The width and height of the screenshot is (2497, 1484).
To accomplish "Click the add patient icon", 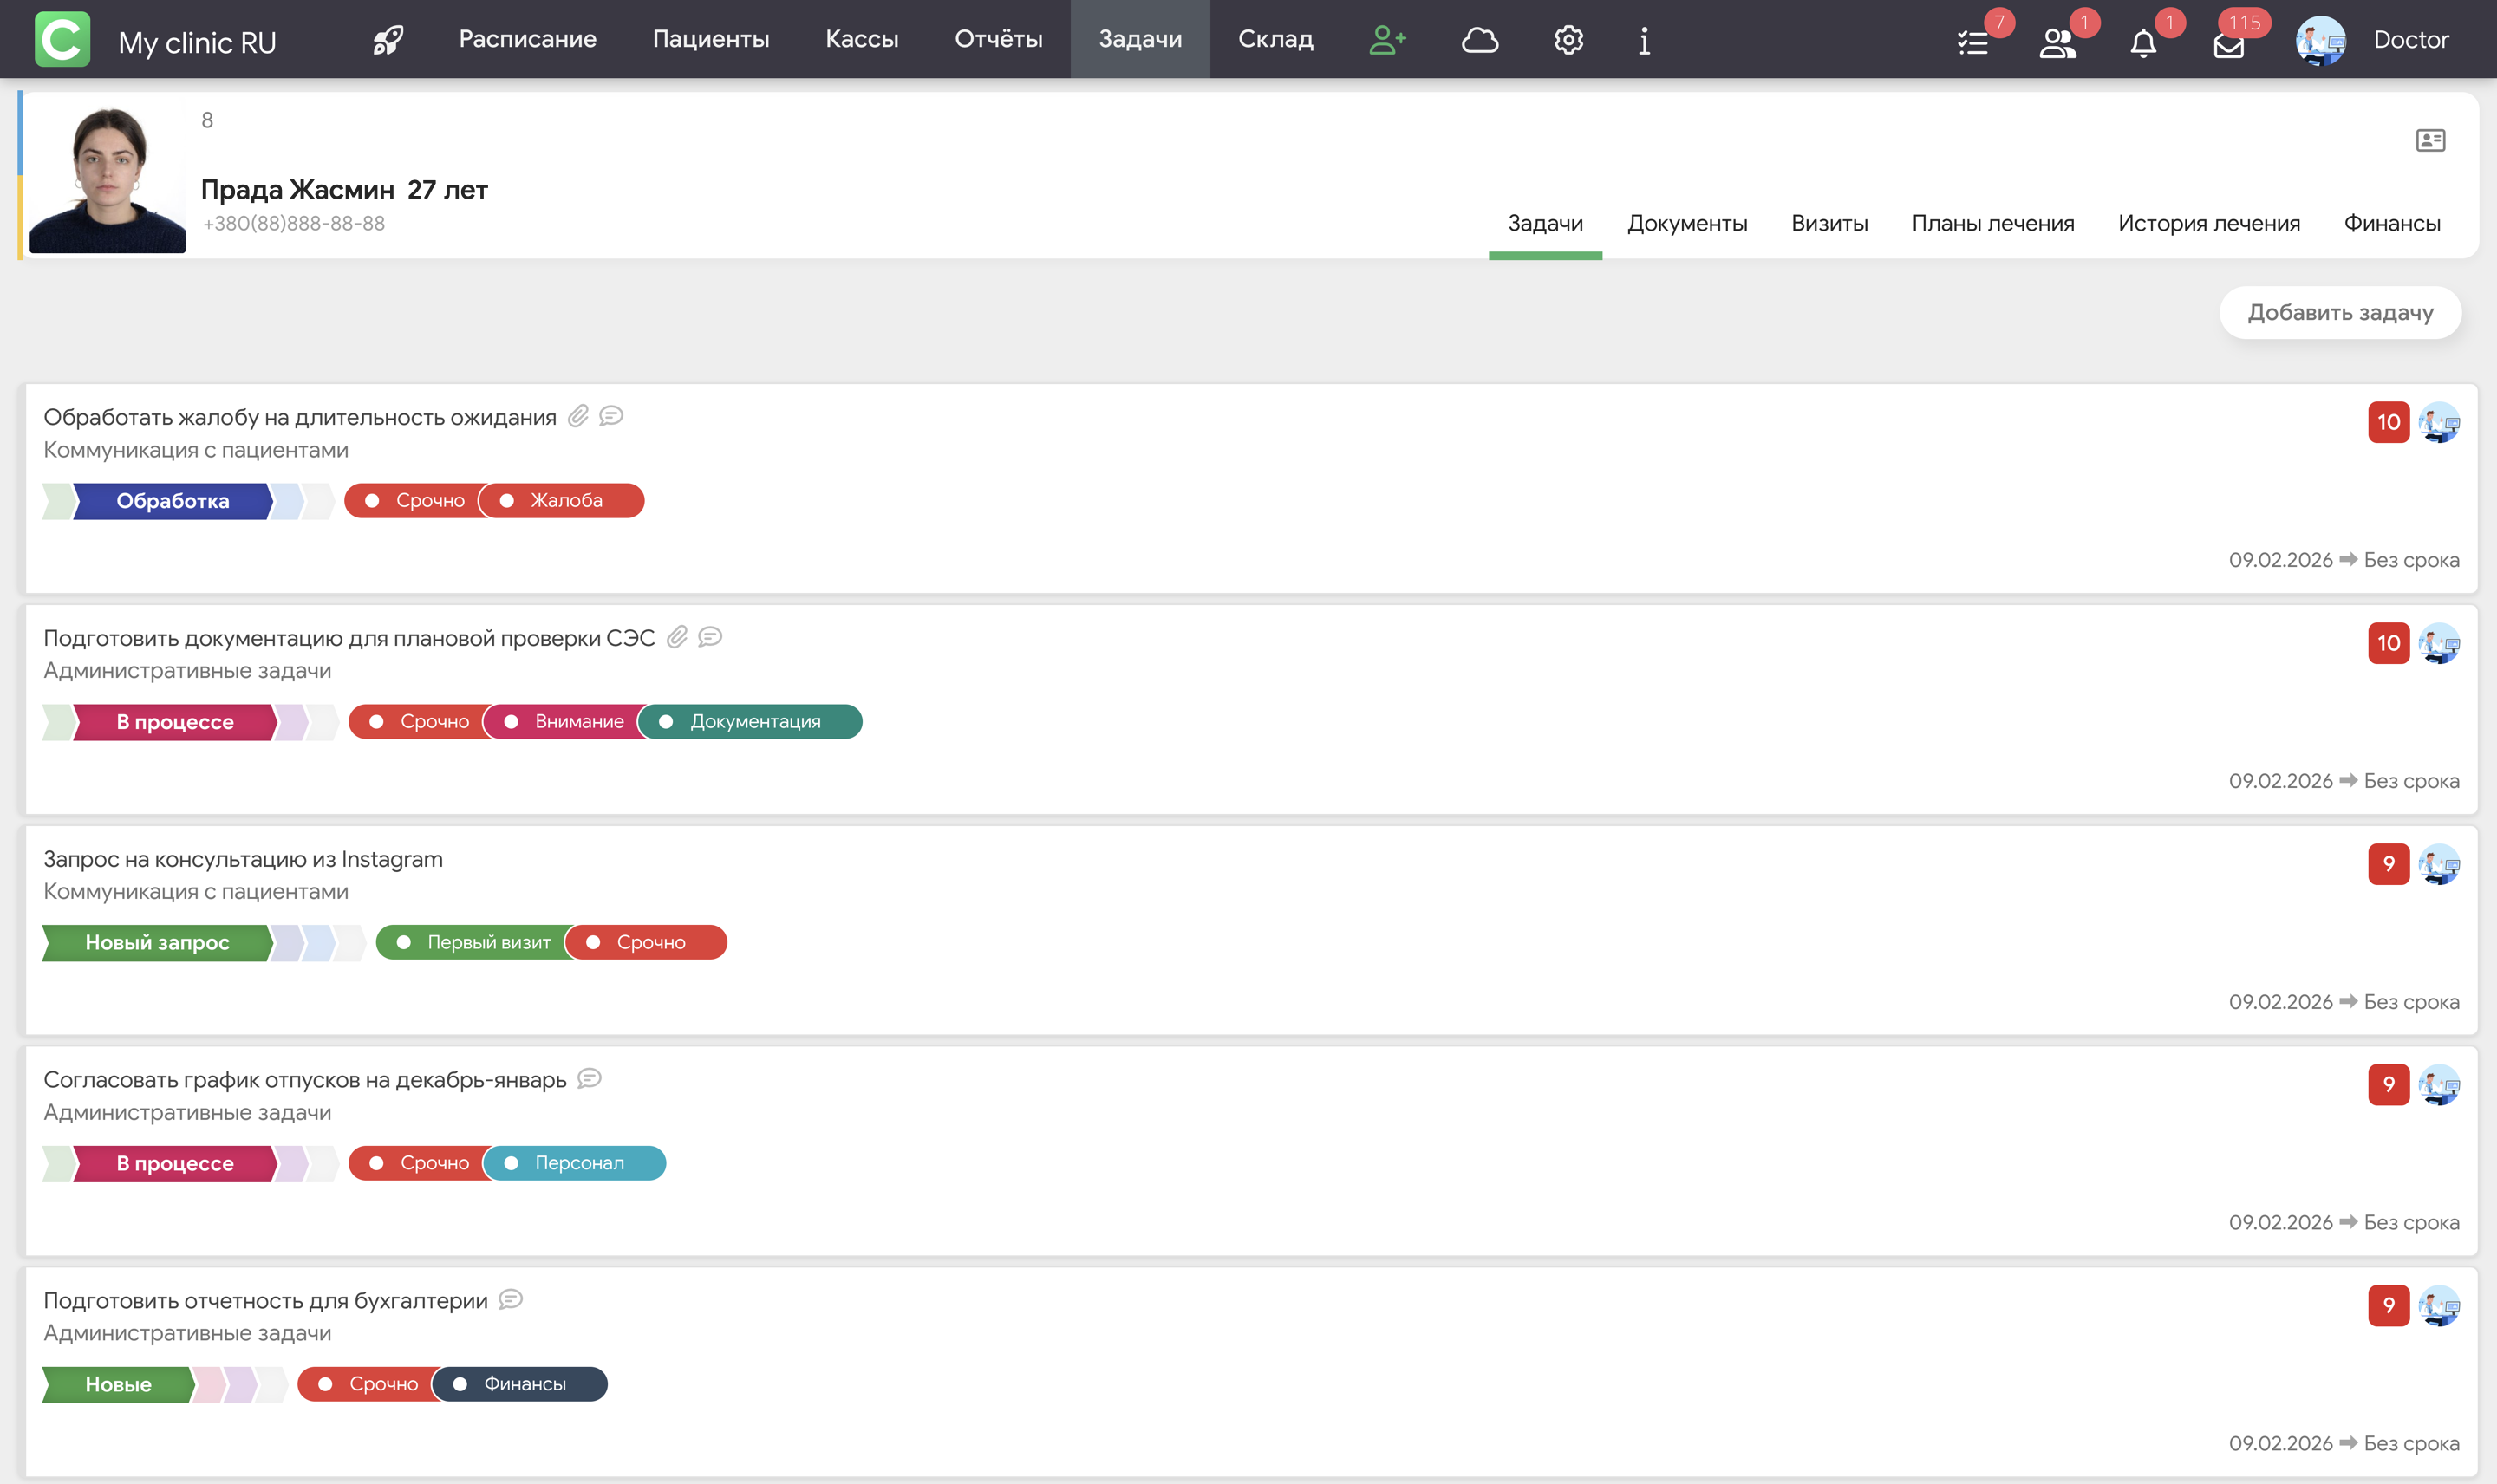I will 1387,40.
